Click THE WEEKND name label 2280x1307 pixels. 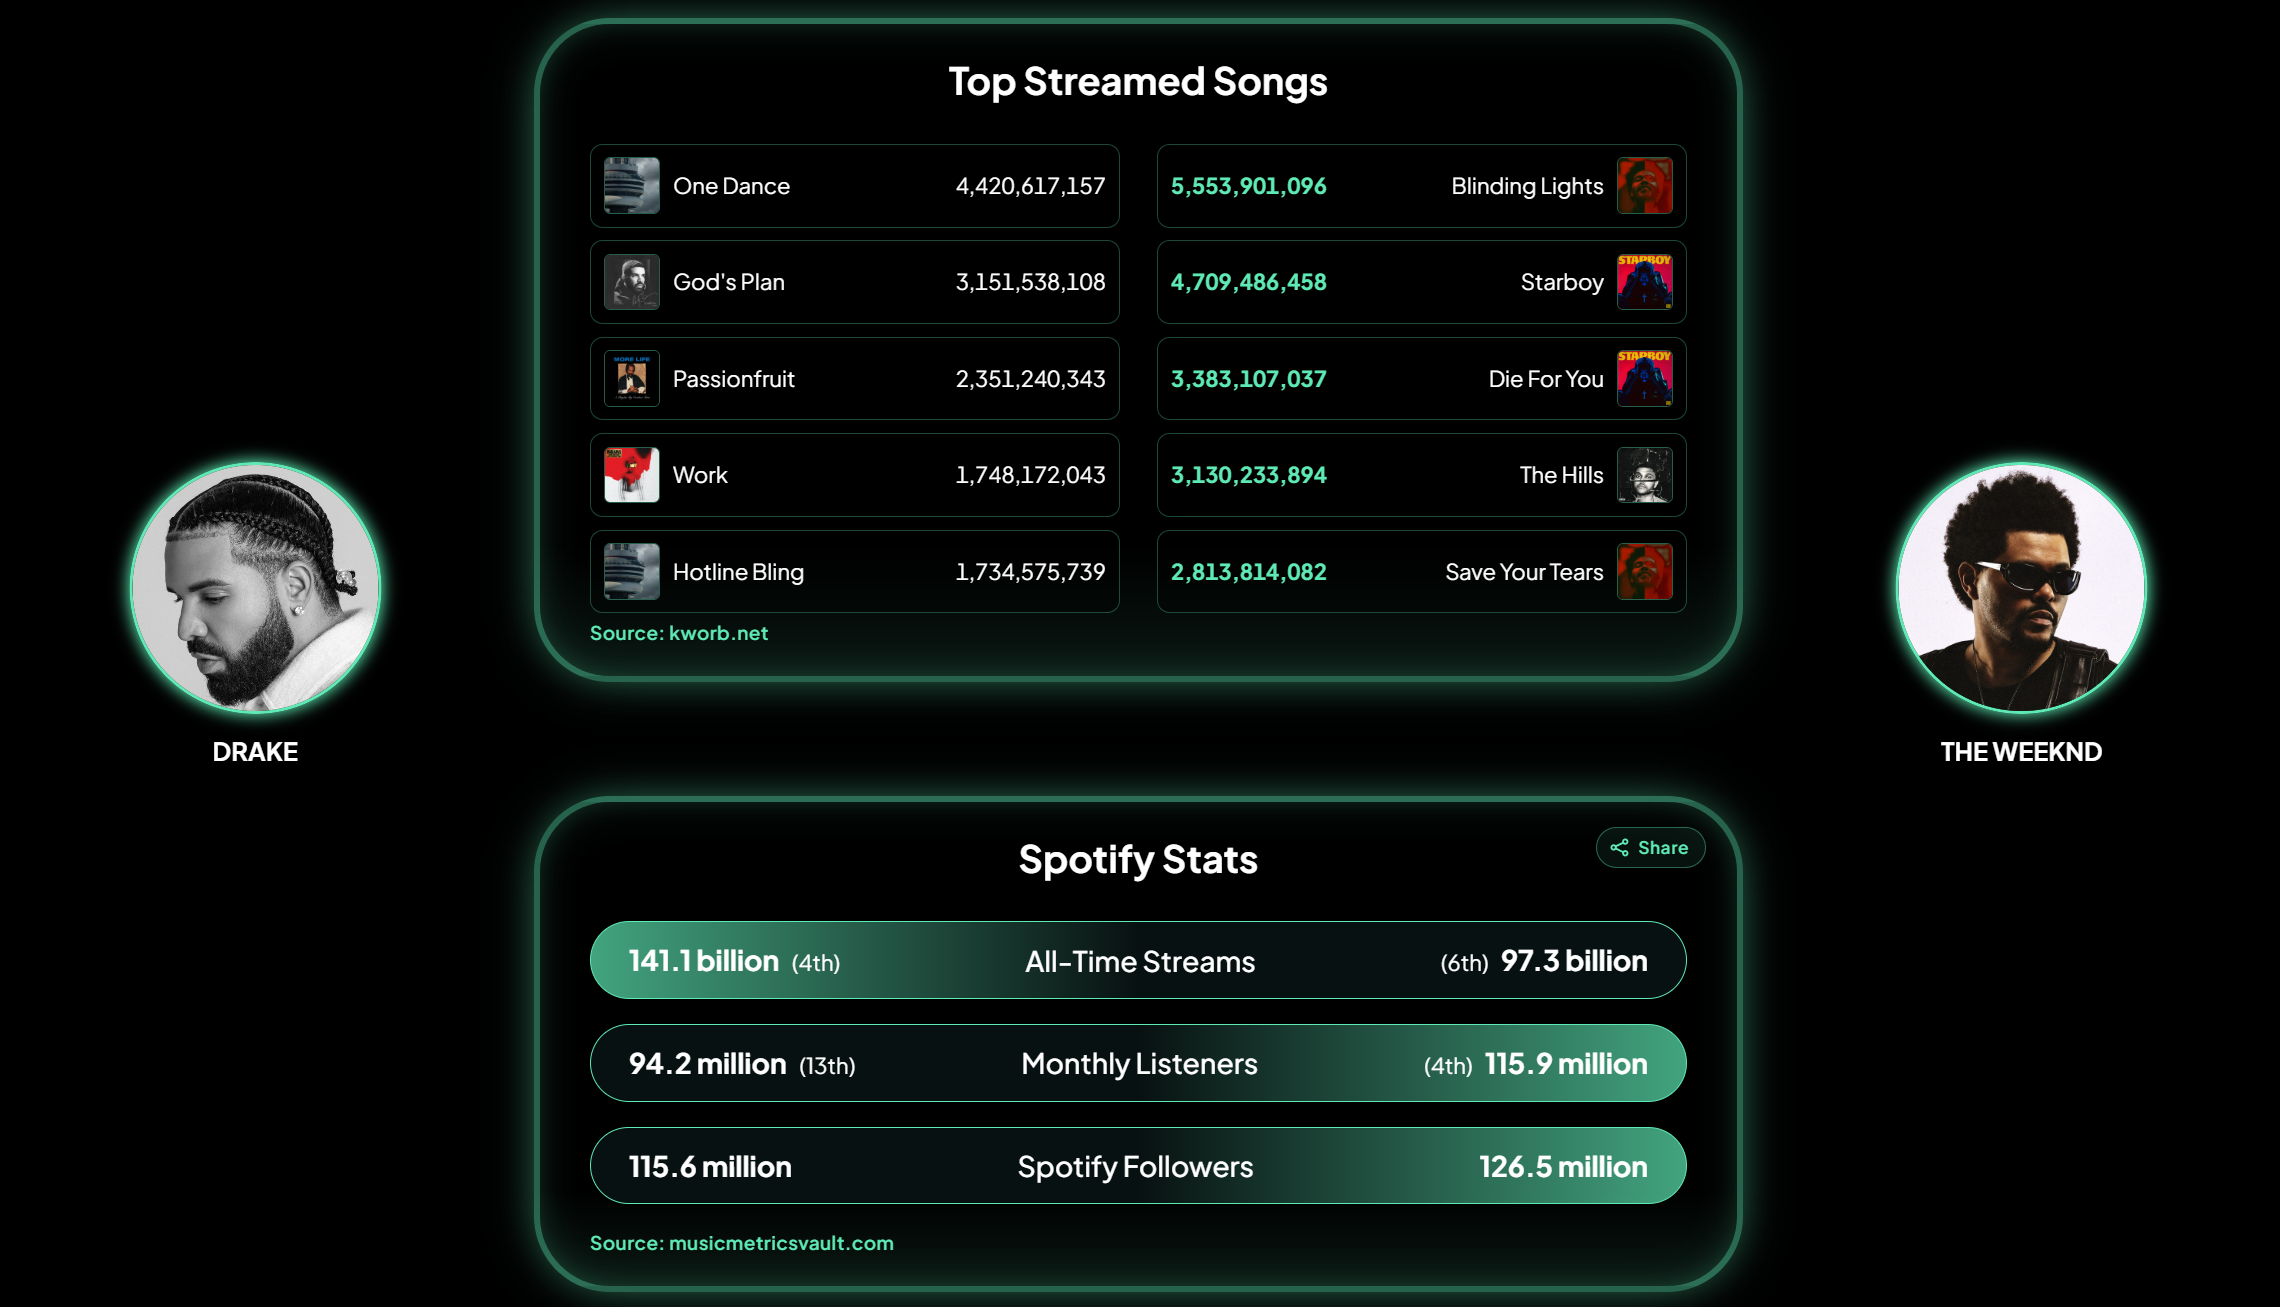click(2021, 752)
